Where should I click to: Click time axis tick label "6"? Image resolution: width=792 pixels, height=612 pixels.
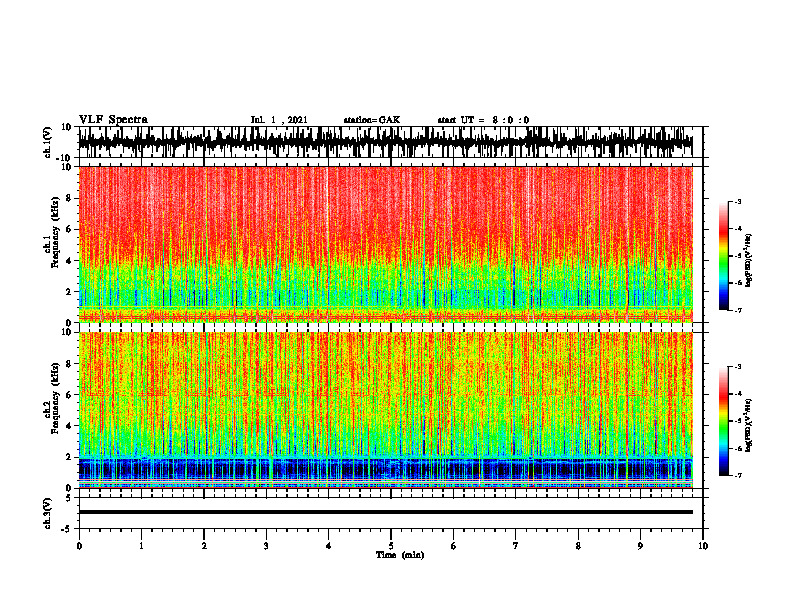[454, 546]
